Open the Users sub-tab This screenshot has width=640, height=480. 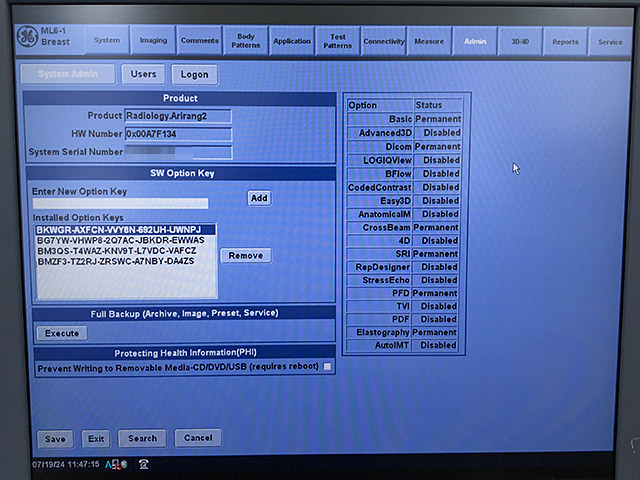(x=144, y=74)
